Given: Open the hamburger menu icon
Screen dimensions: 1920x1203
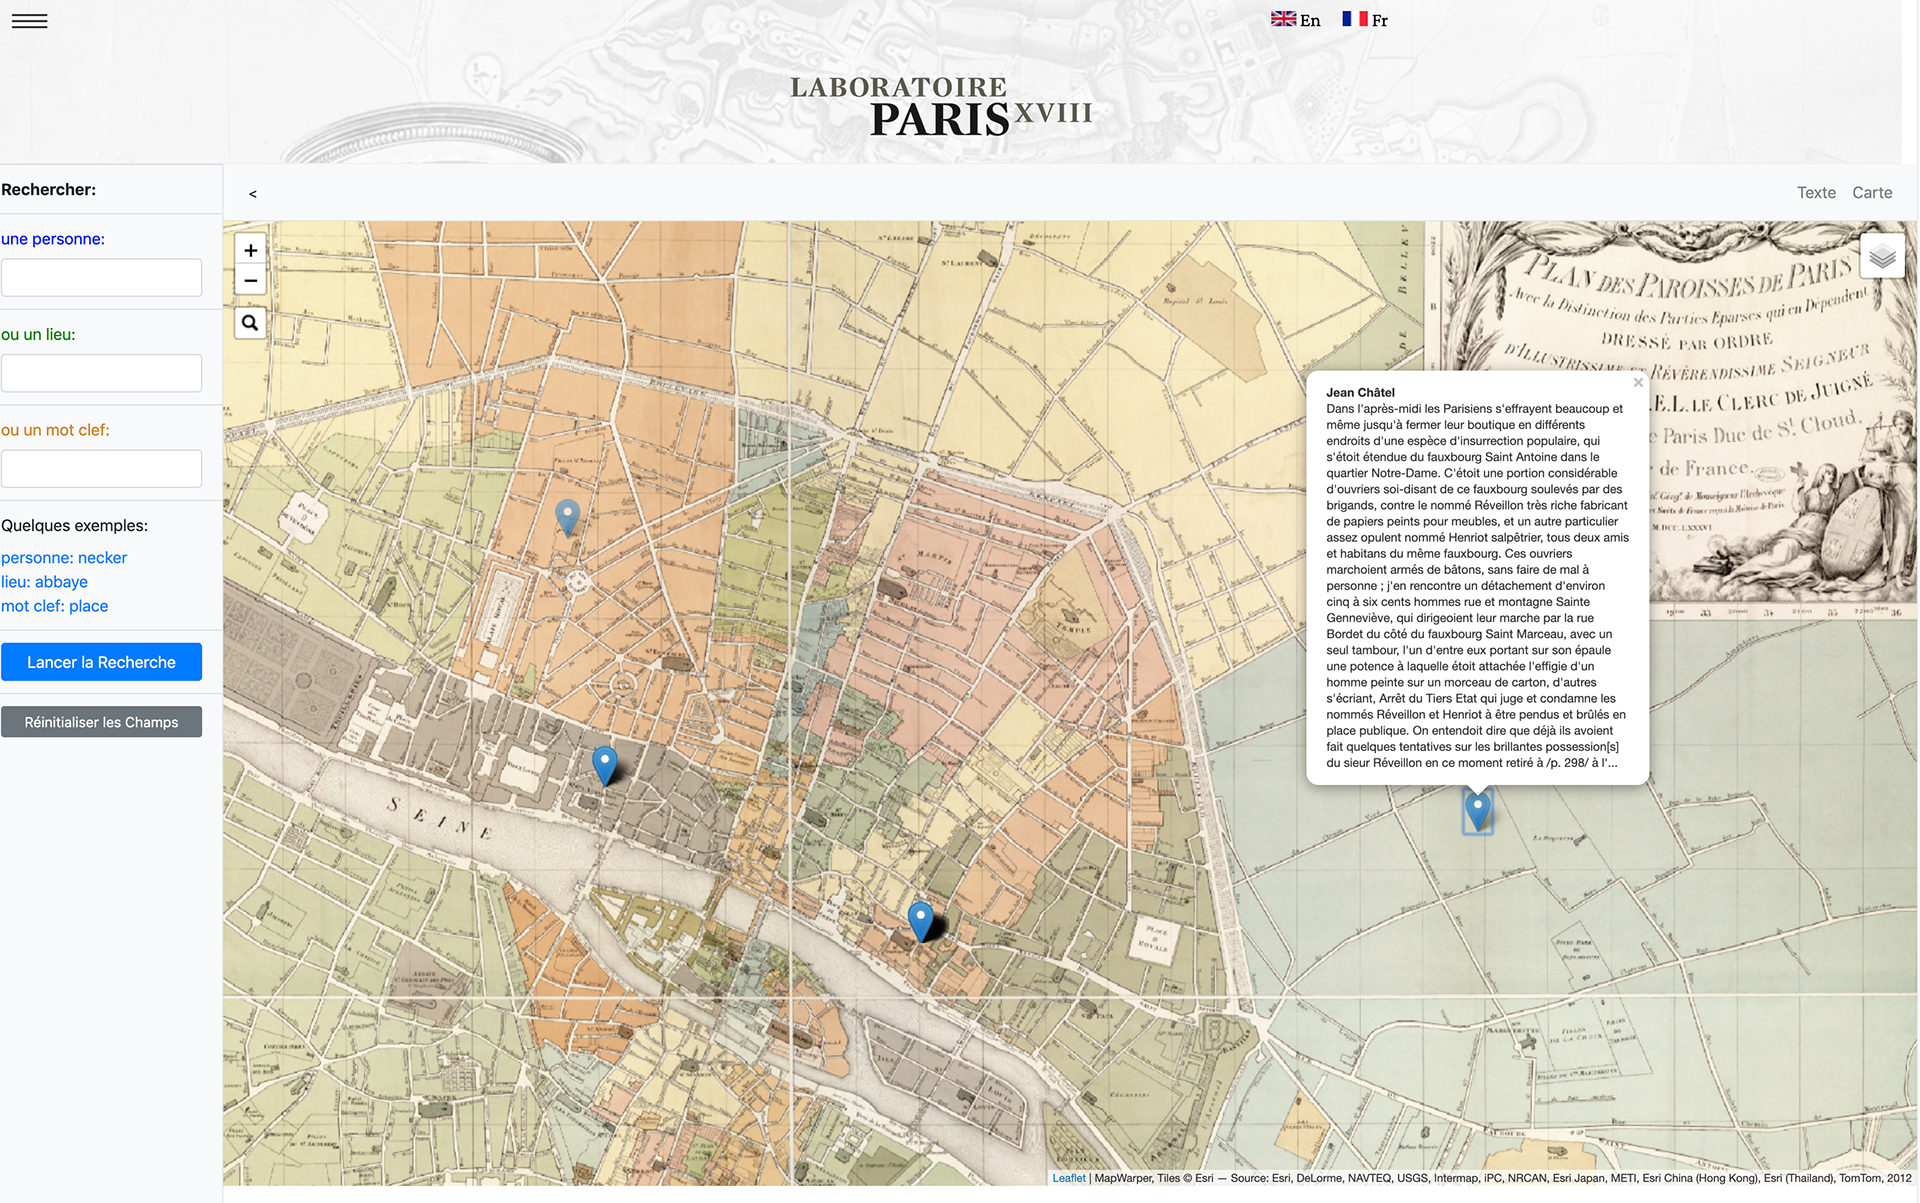Looking at the screenshot, I should coord(29,21).
